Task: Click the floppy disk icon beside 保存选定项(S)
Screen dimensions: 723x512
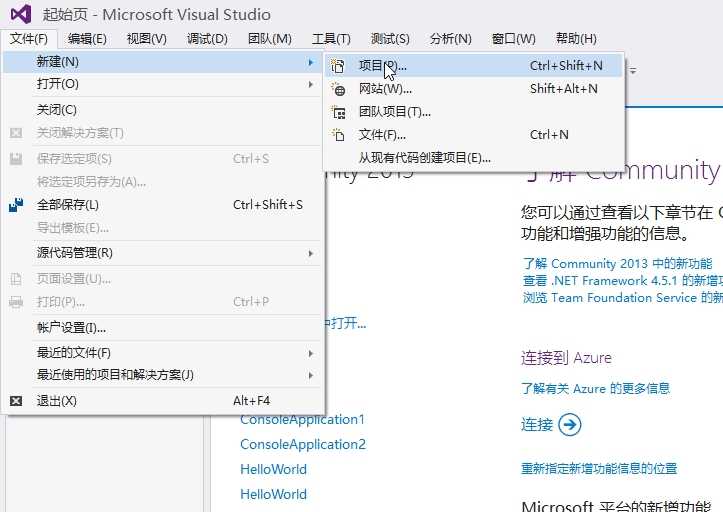Action: (16, 159)
